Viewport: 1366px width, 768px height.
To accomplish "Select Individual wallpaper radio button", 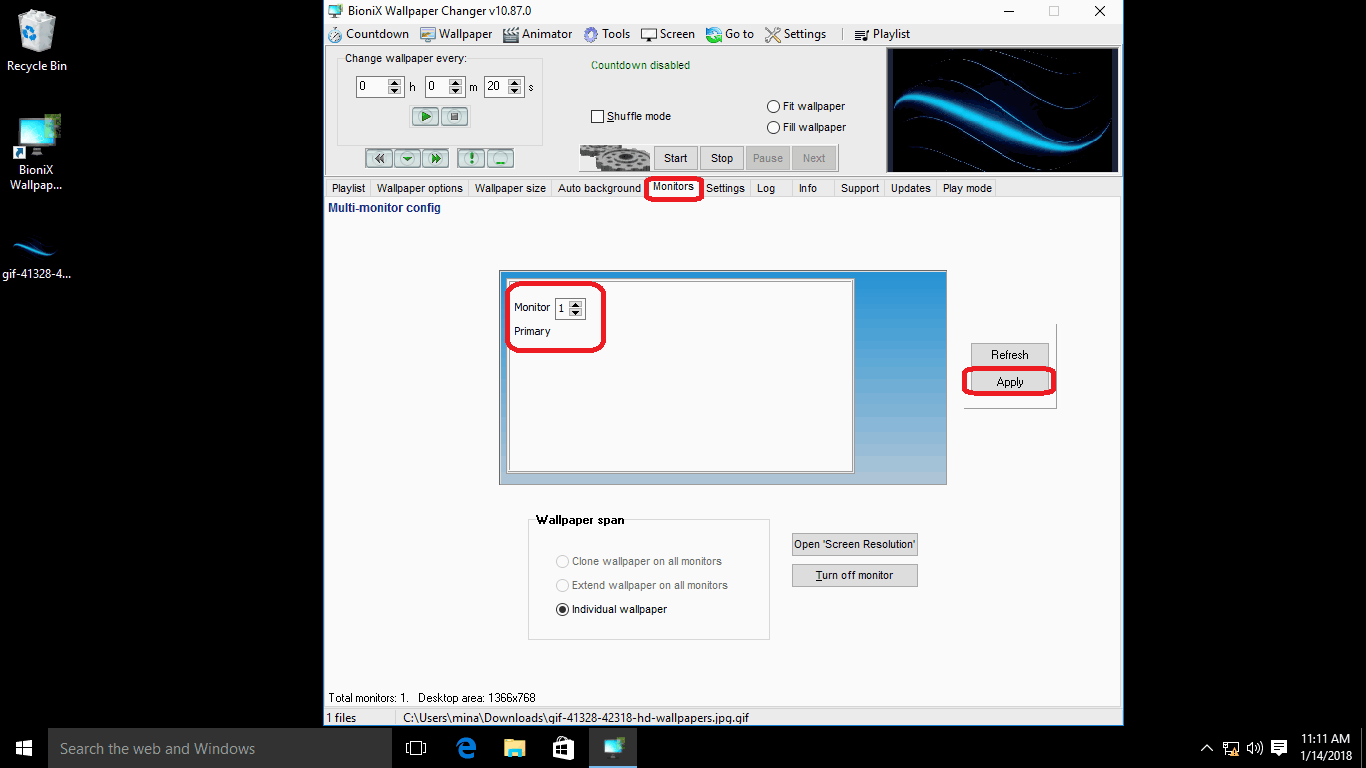I will click(562, 609).
